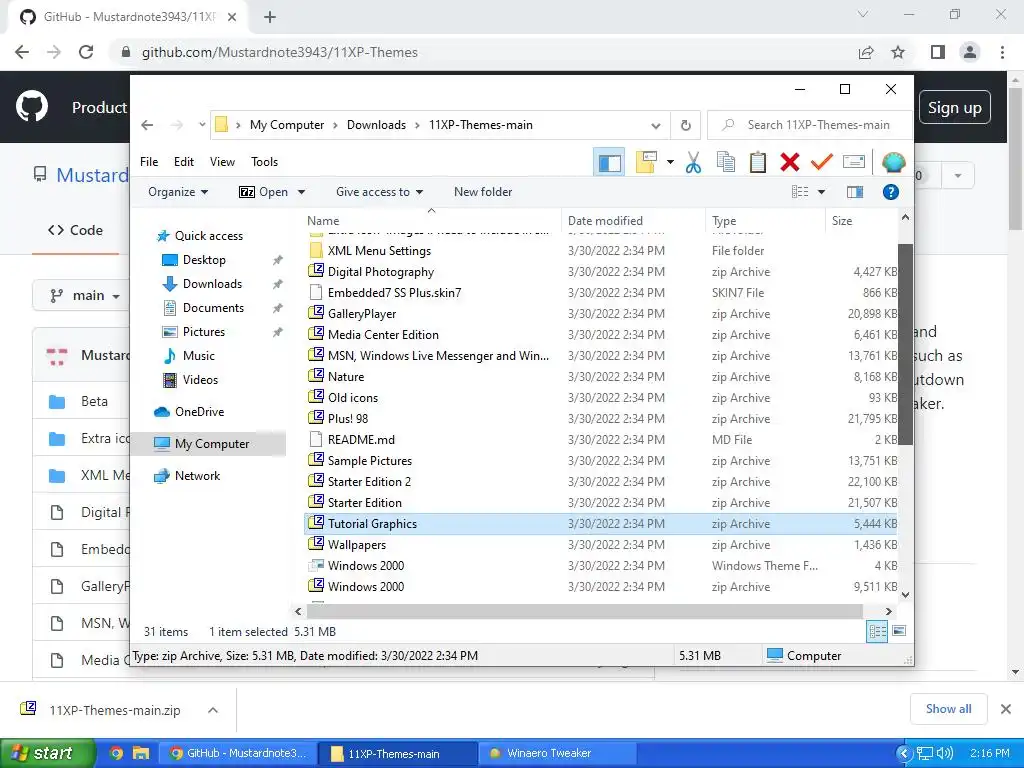The width and height of the screenshot is (1024, 768).
Task: Select the README.md file
Action: (601, 440)
